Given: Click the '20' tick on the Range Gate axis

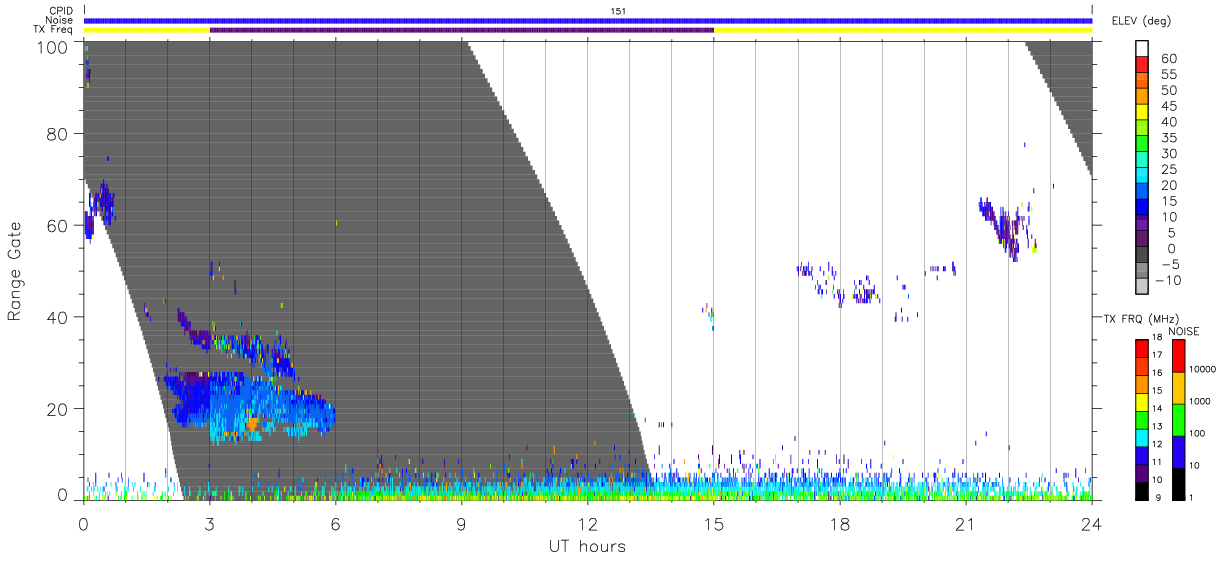Looking at the screenshot, I should (x=58, y=409).
